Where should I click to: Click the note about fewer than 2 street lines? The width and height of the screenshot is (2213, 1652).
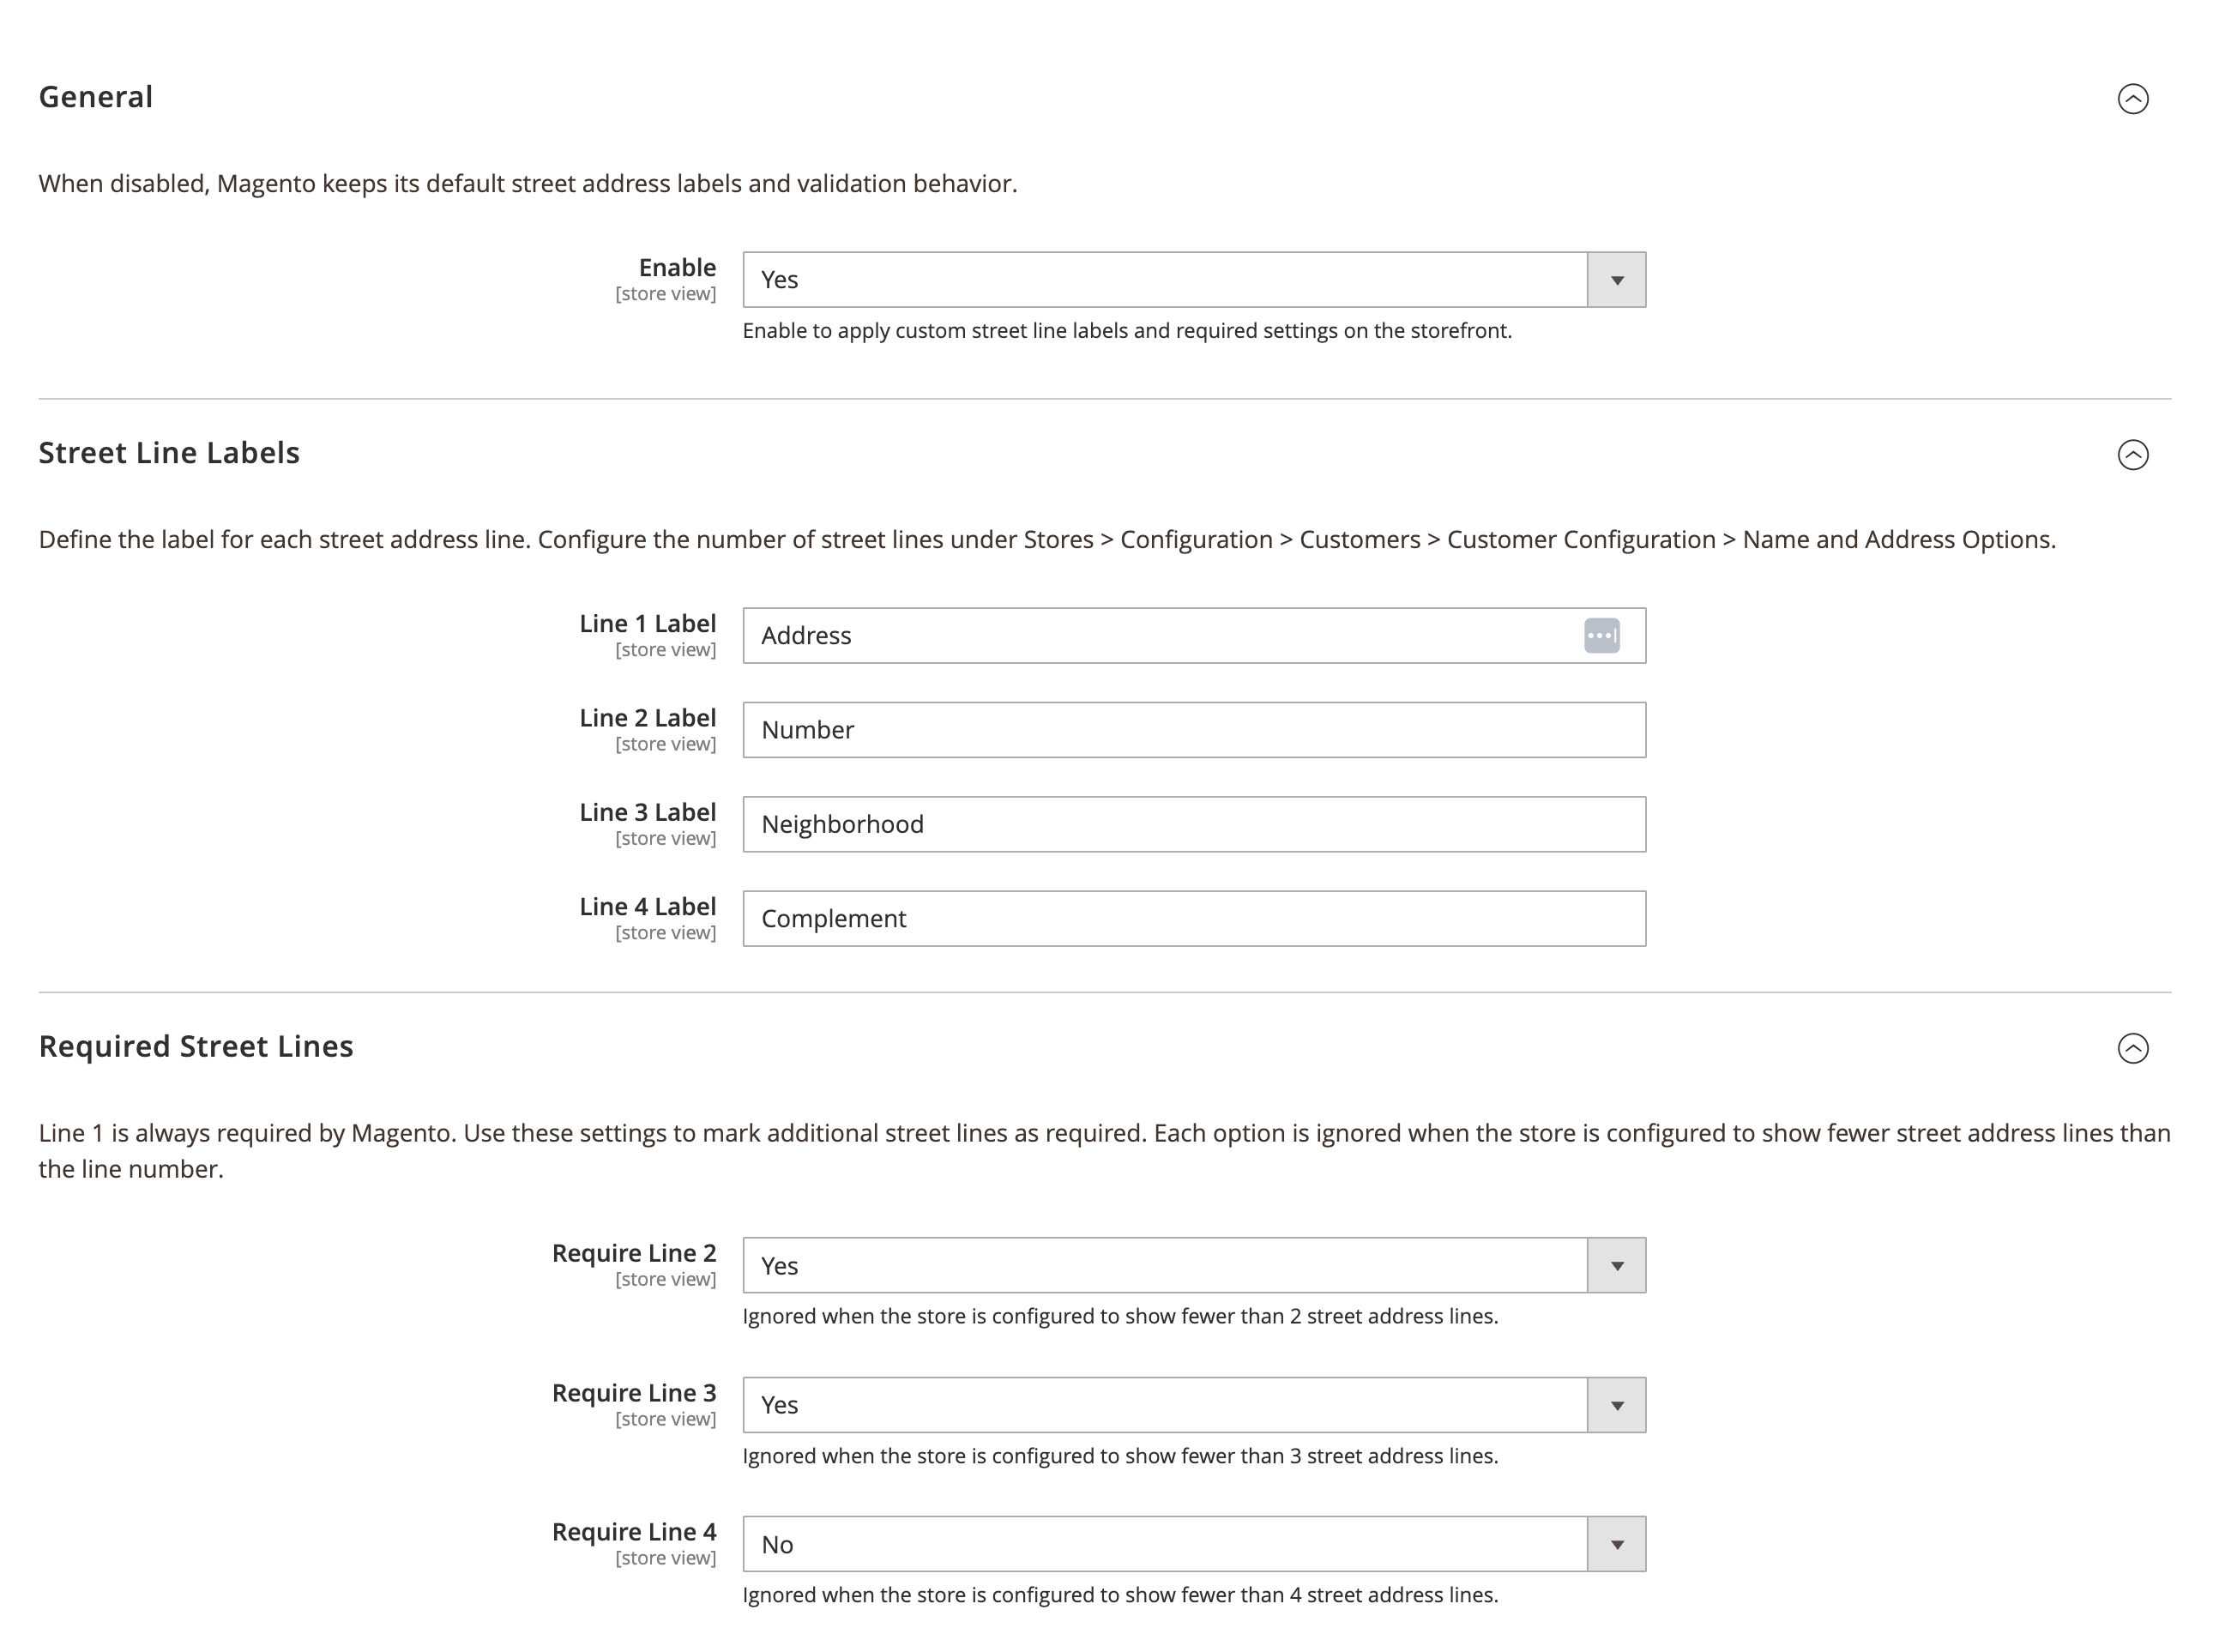click(1120, 1316)
